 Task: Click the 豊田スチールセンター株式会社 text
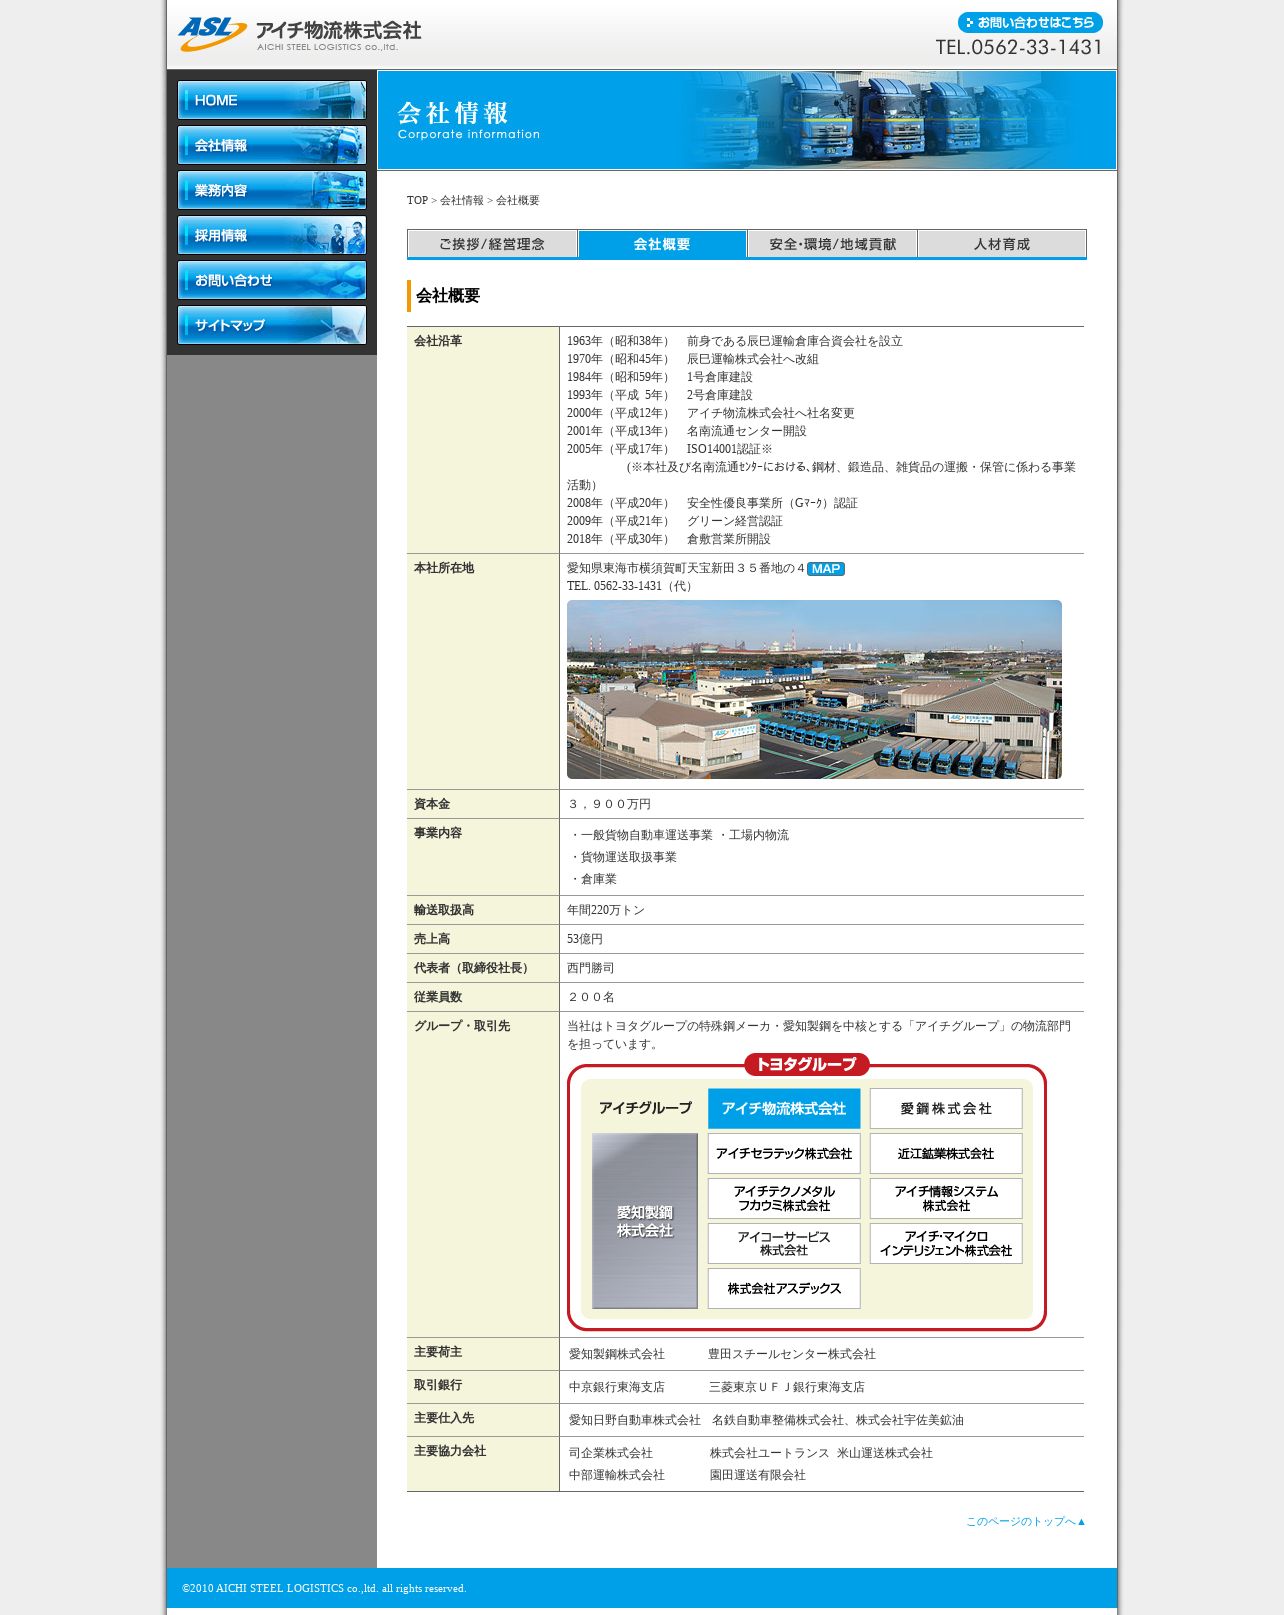pyautogui.click(x=792, y=1354)
